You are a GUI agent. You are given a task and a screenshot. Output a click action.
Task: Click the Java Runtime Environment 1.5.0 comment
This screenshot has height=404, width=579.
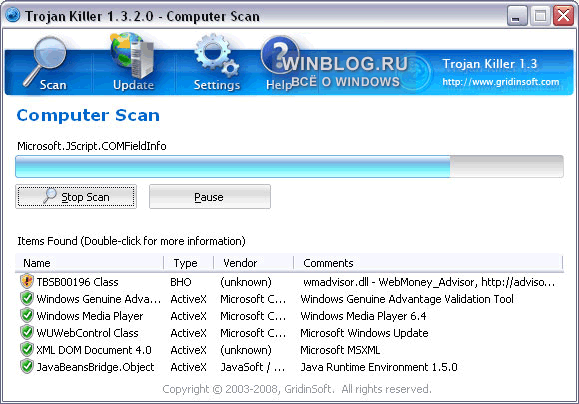click(x=379, y=367)
